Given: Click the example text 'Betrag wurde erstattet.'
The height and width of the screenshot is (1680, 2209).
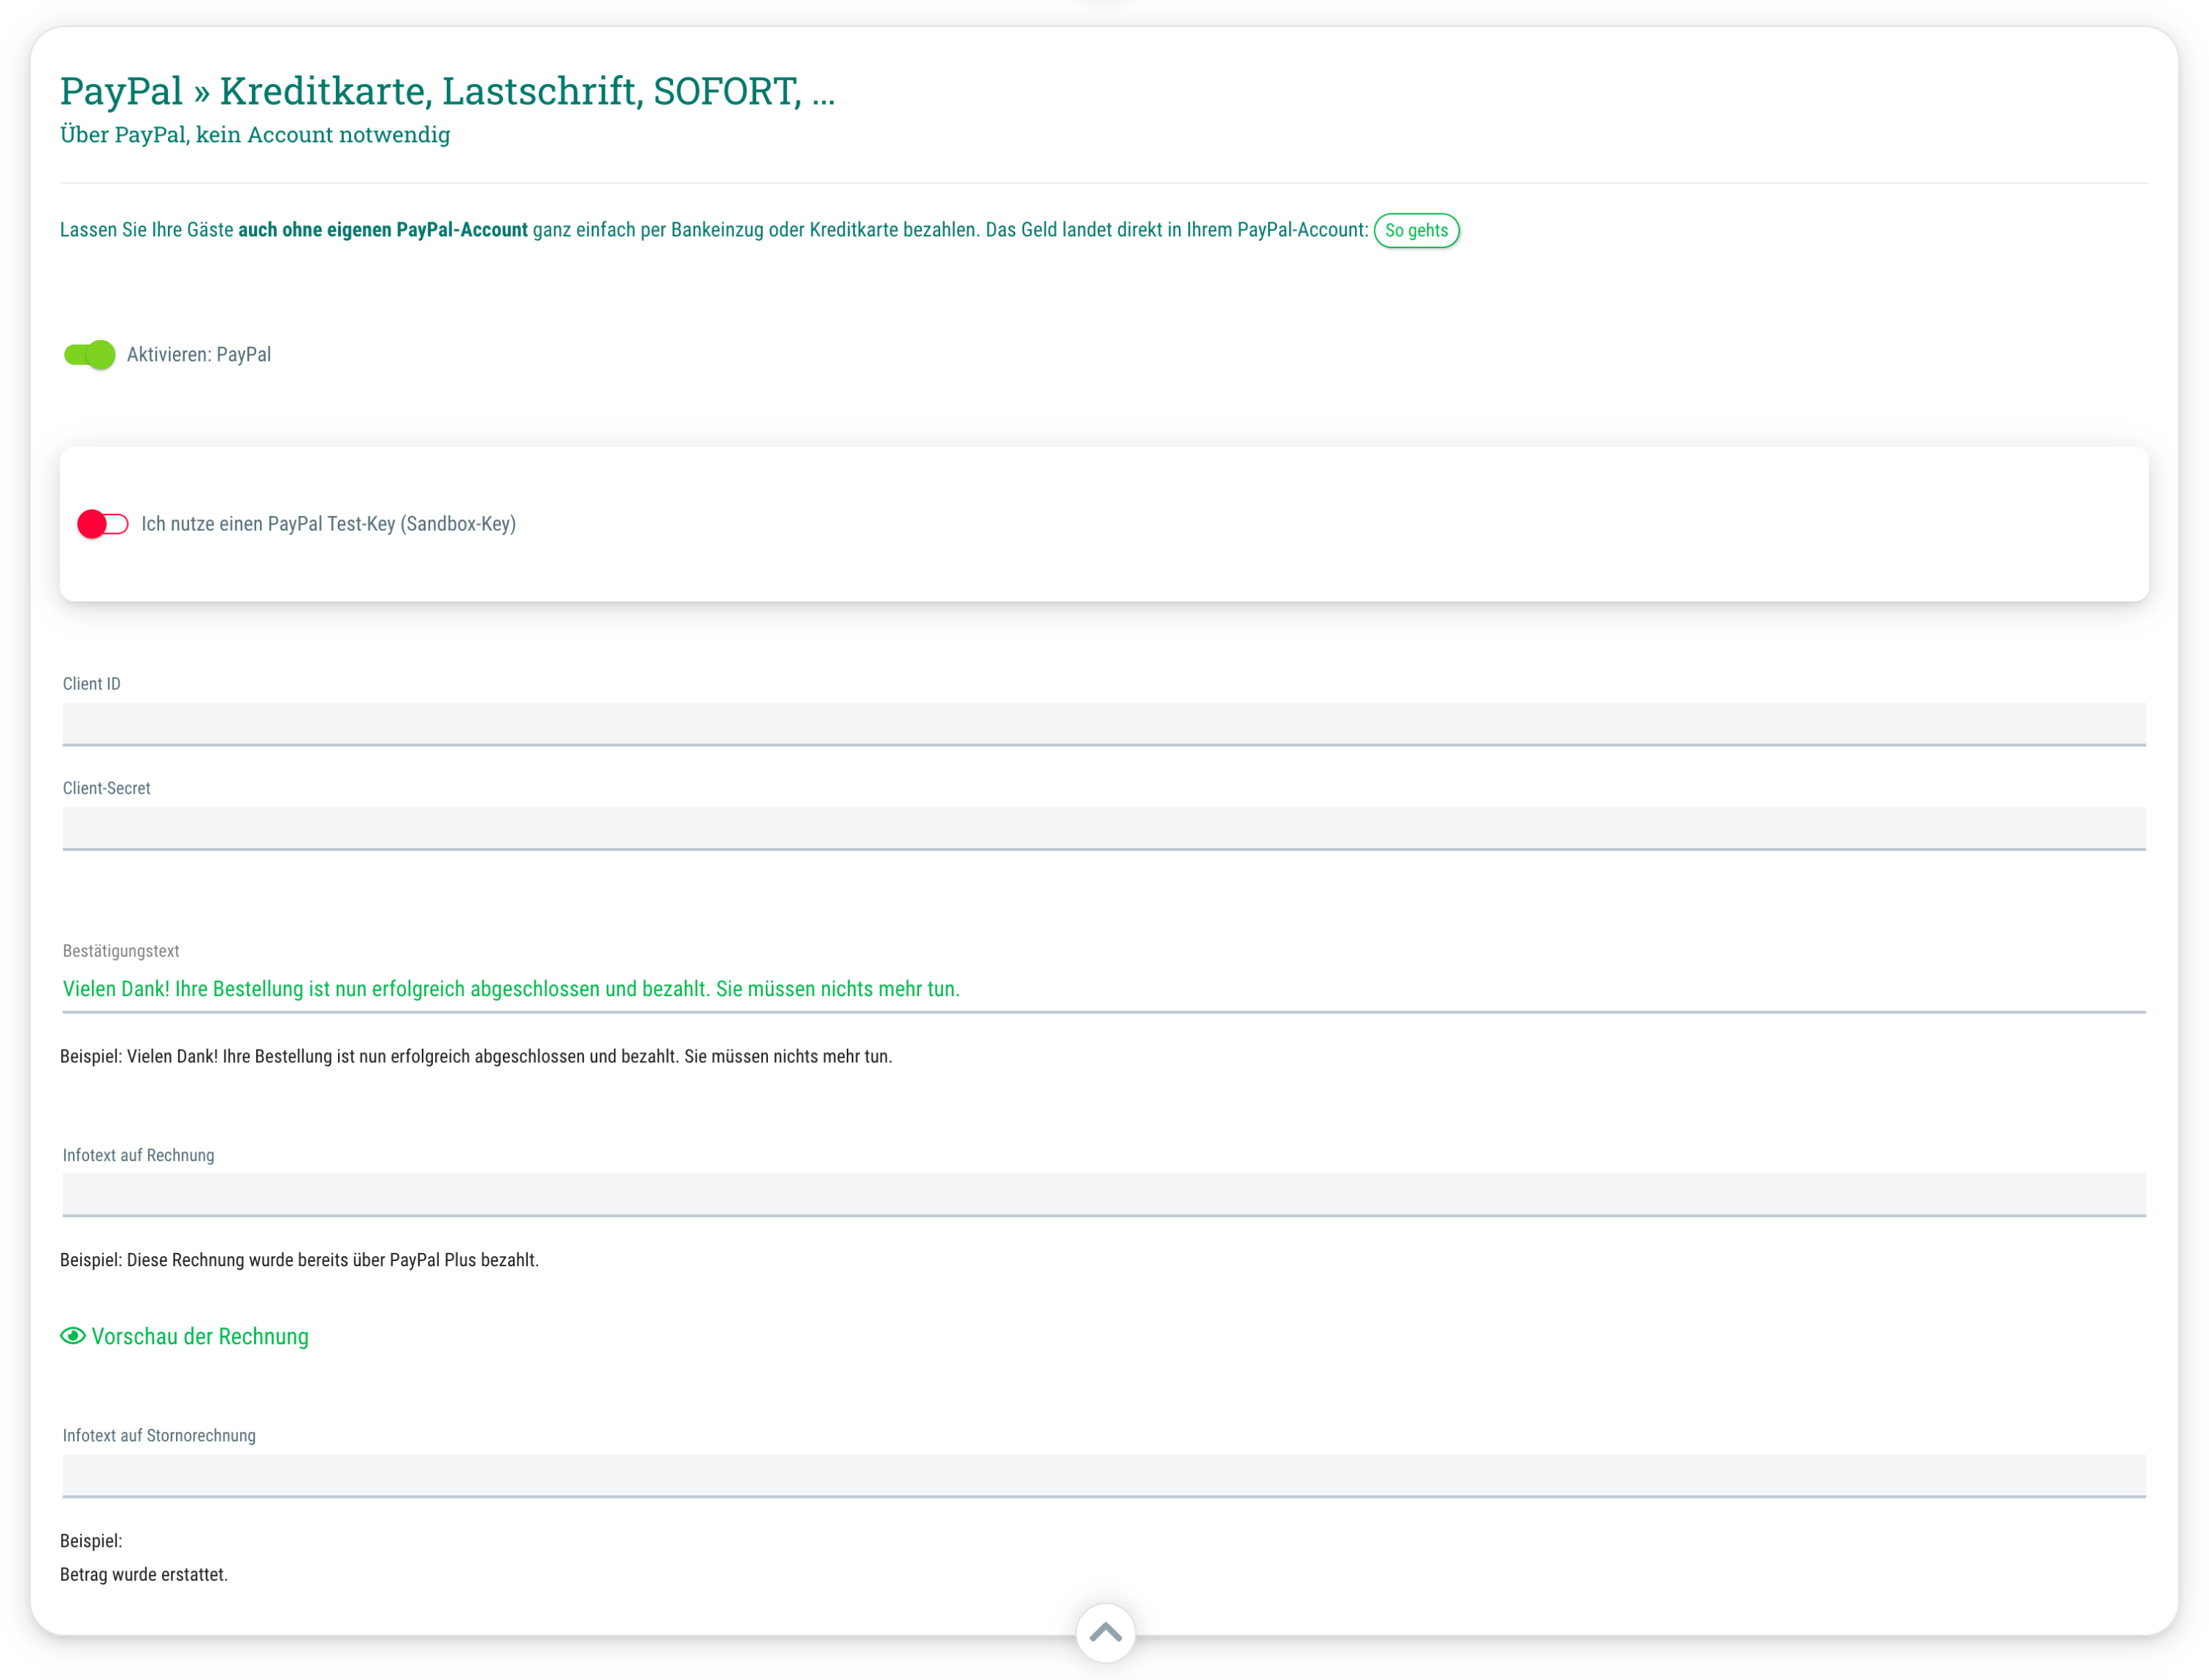Looking at the screenshot, I should point(144,1575).
